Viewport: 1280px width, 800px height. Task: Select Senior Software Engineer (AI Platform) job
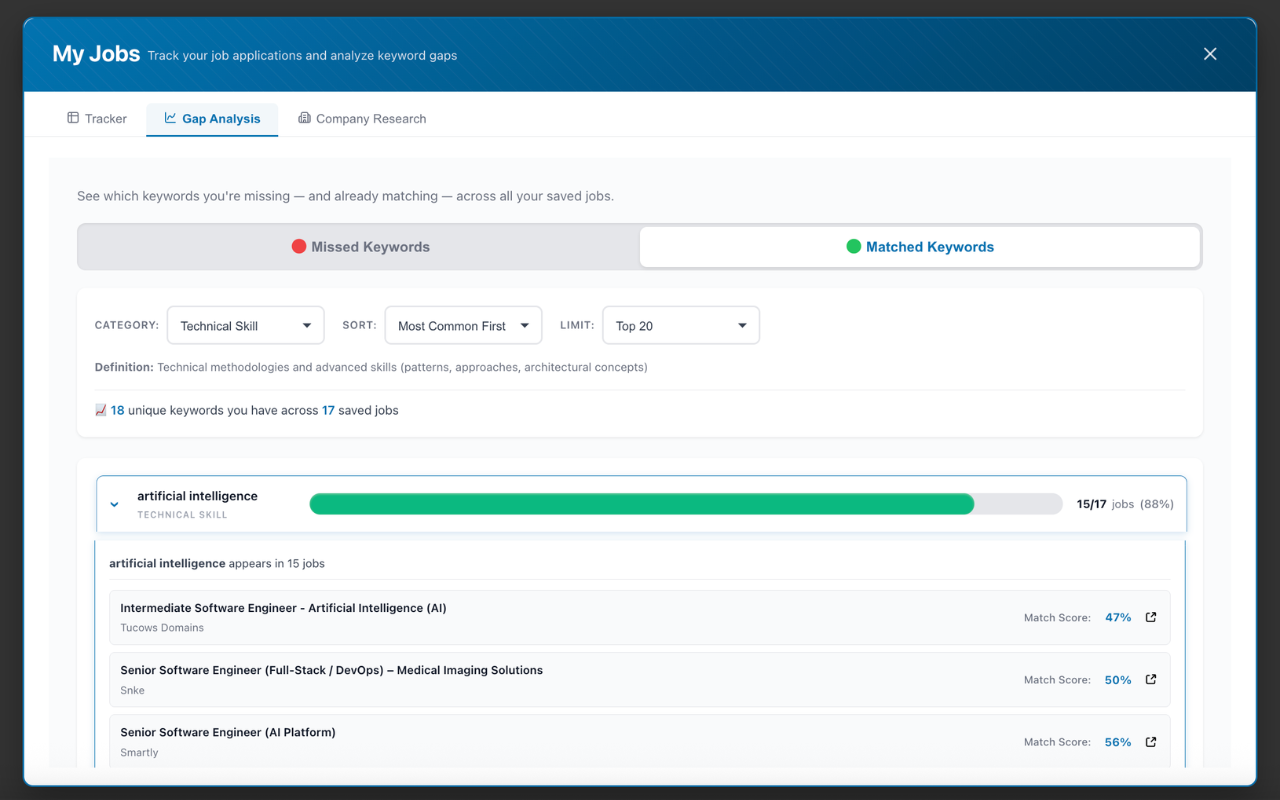point(640,741)
